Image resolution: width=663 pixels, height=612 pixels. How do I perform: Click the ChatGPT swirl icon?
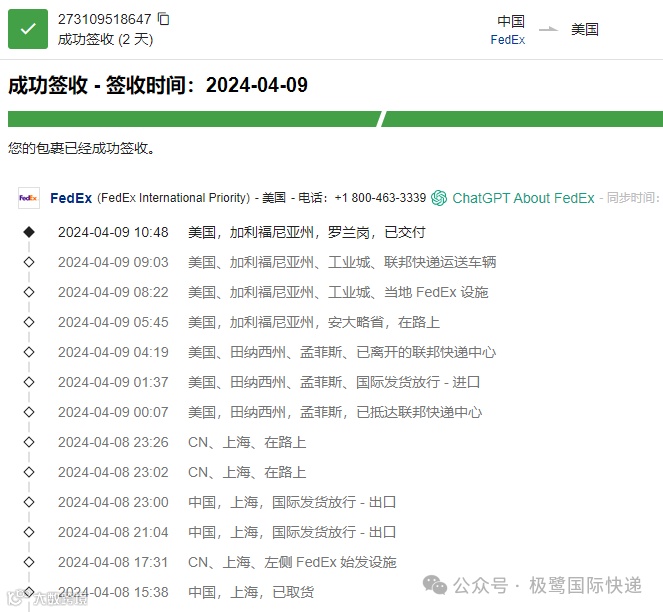click(439, 198)
